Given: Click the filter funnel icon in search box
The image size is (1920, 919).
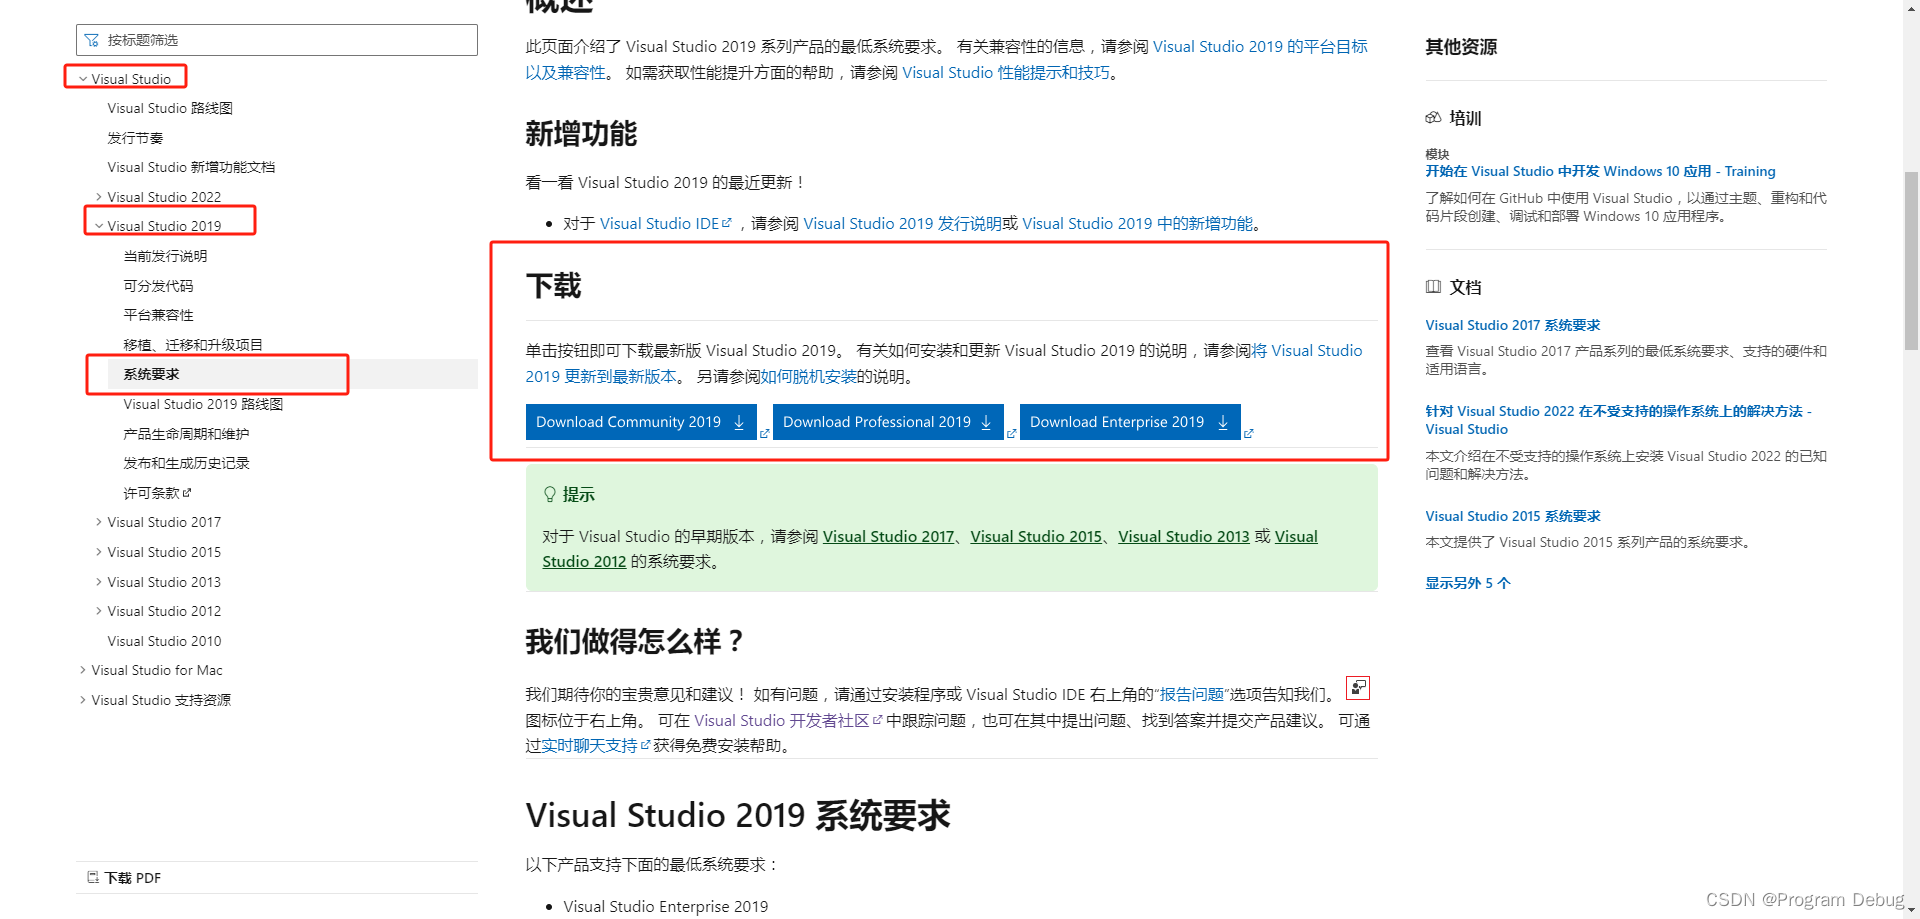Looking at the screenshot, I should [92, 40].
